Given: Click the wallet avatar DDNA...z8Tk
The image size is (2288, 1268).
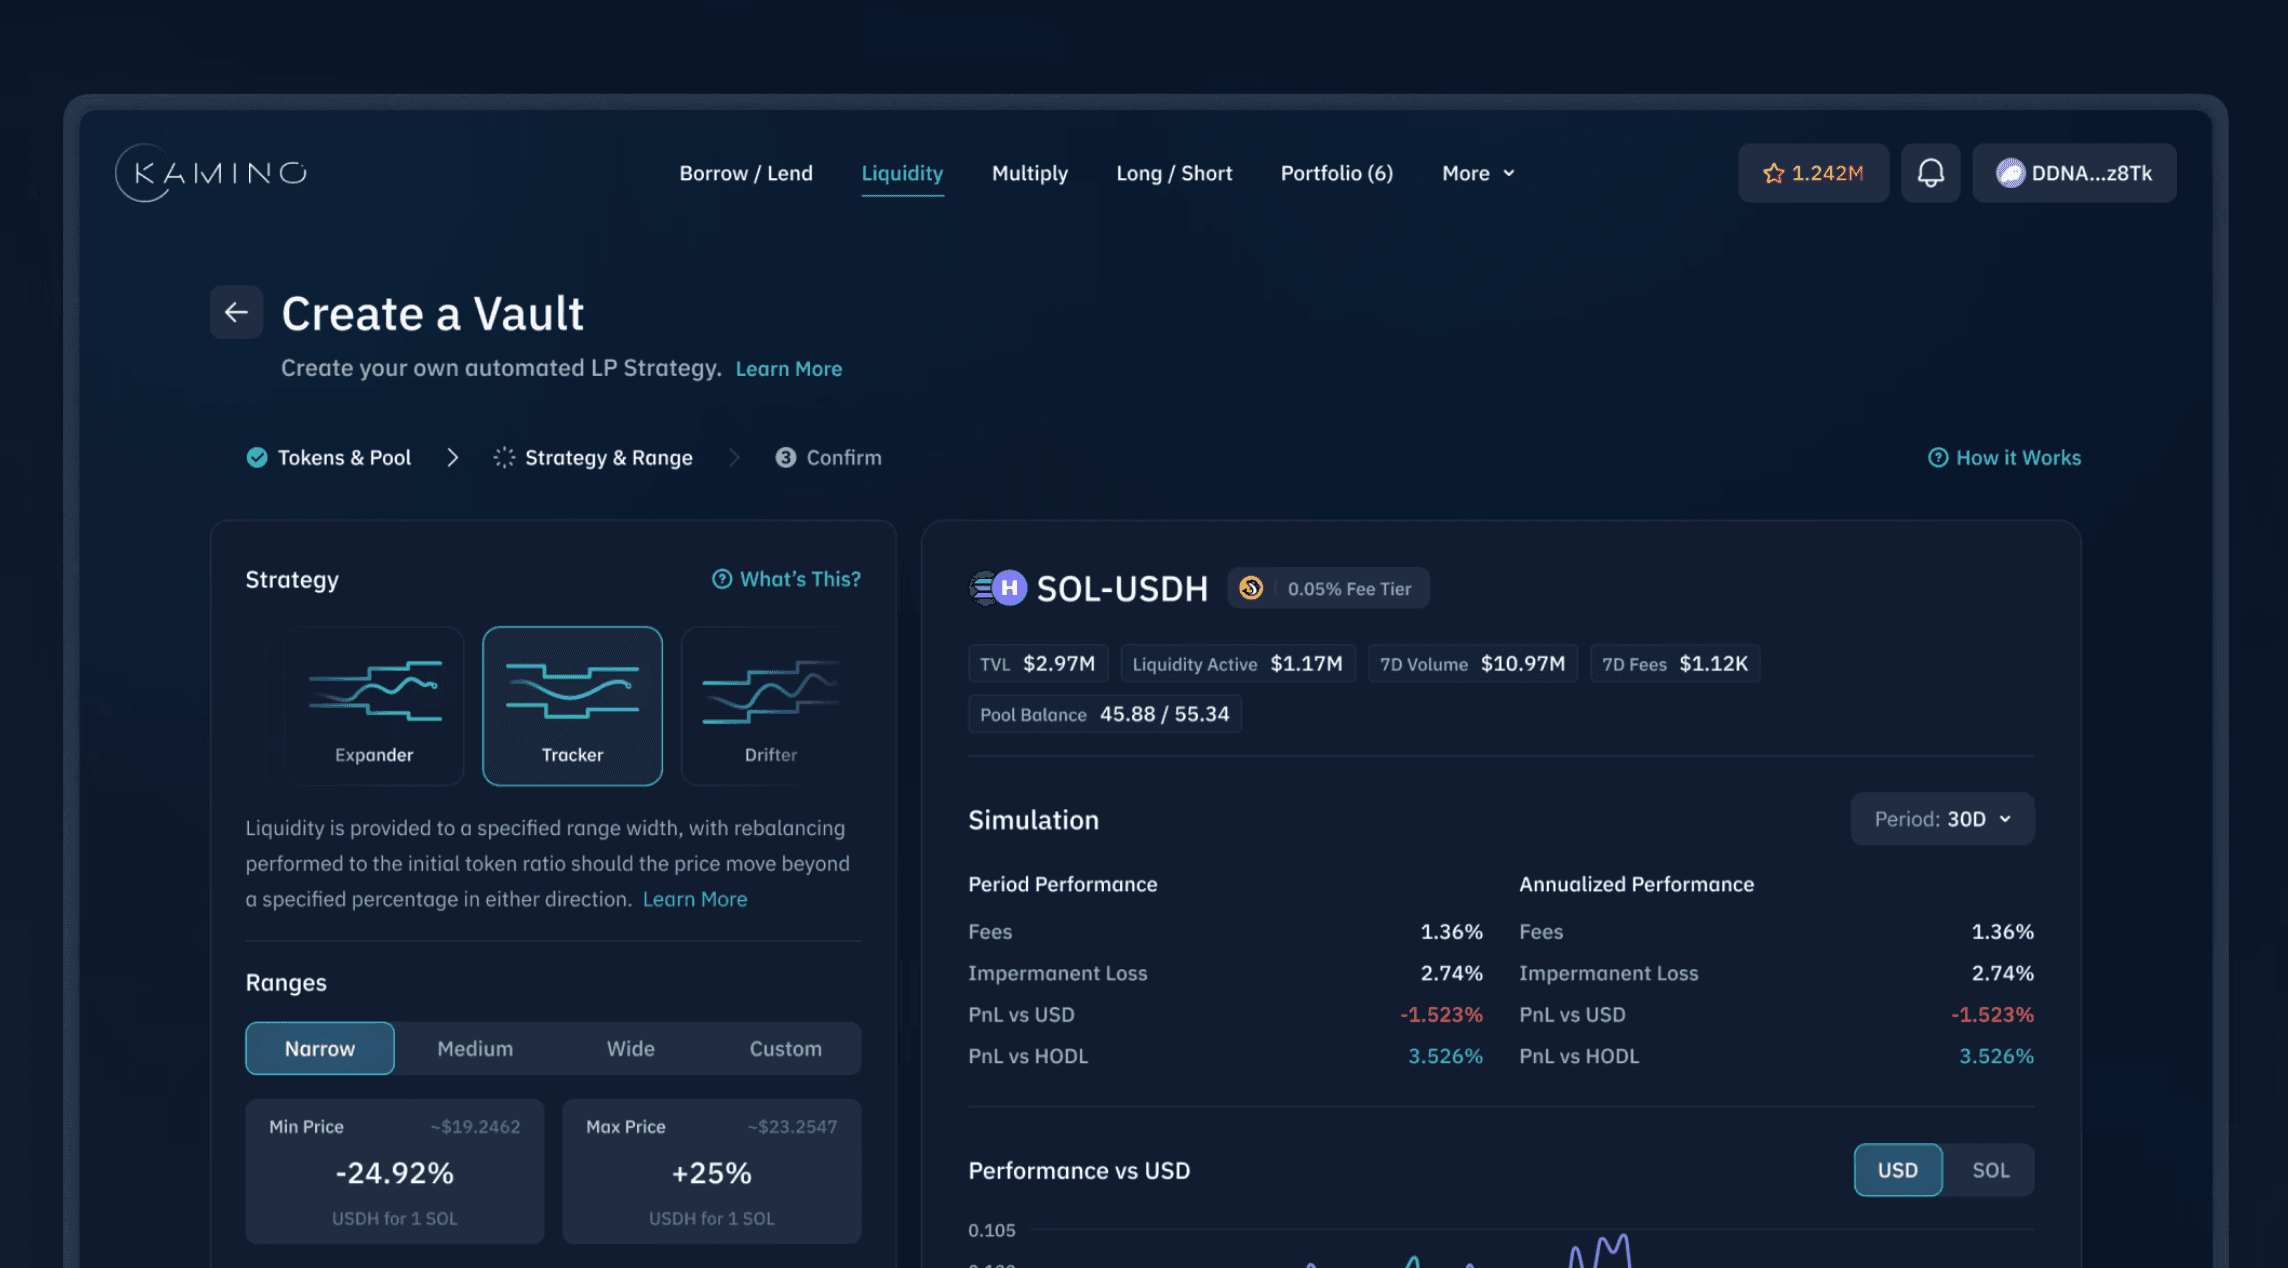Looking at the screenshot, I should pos(2074,173).
